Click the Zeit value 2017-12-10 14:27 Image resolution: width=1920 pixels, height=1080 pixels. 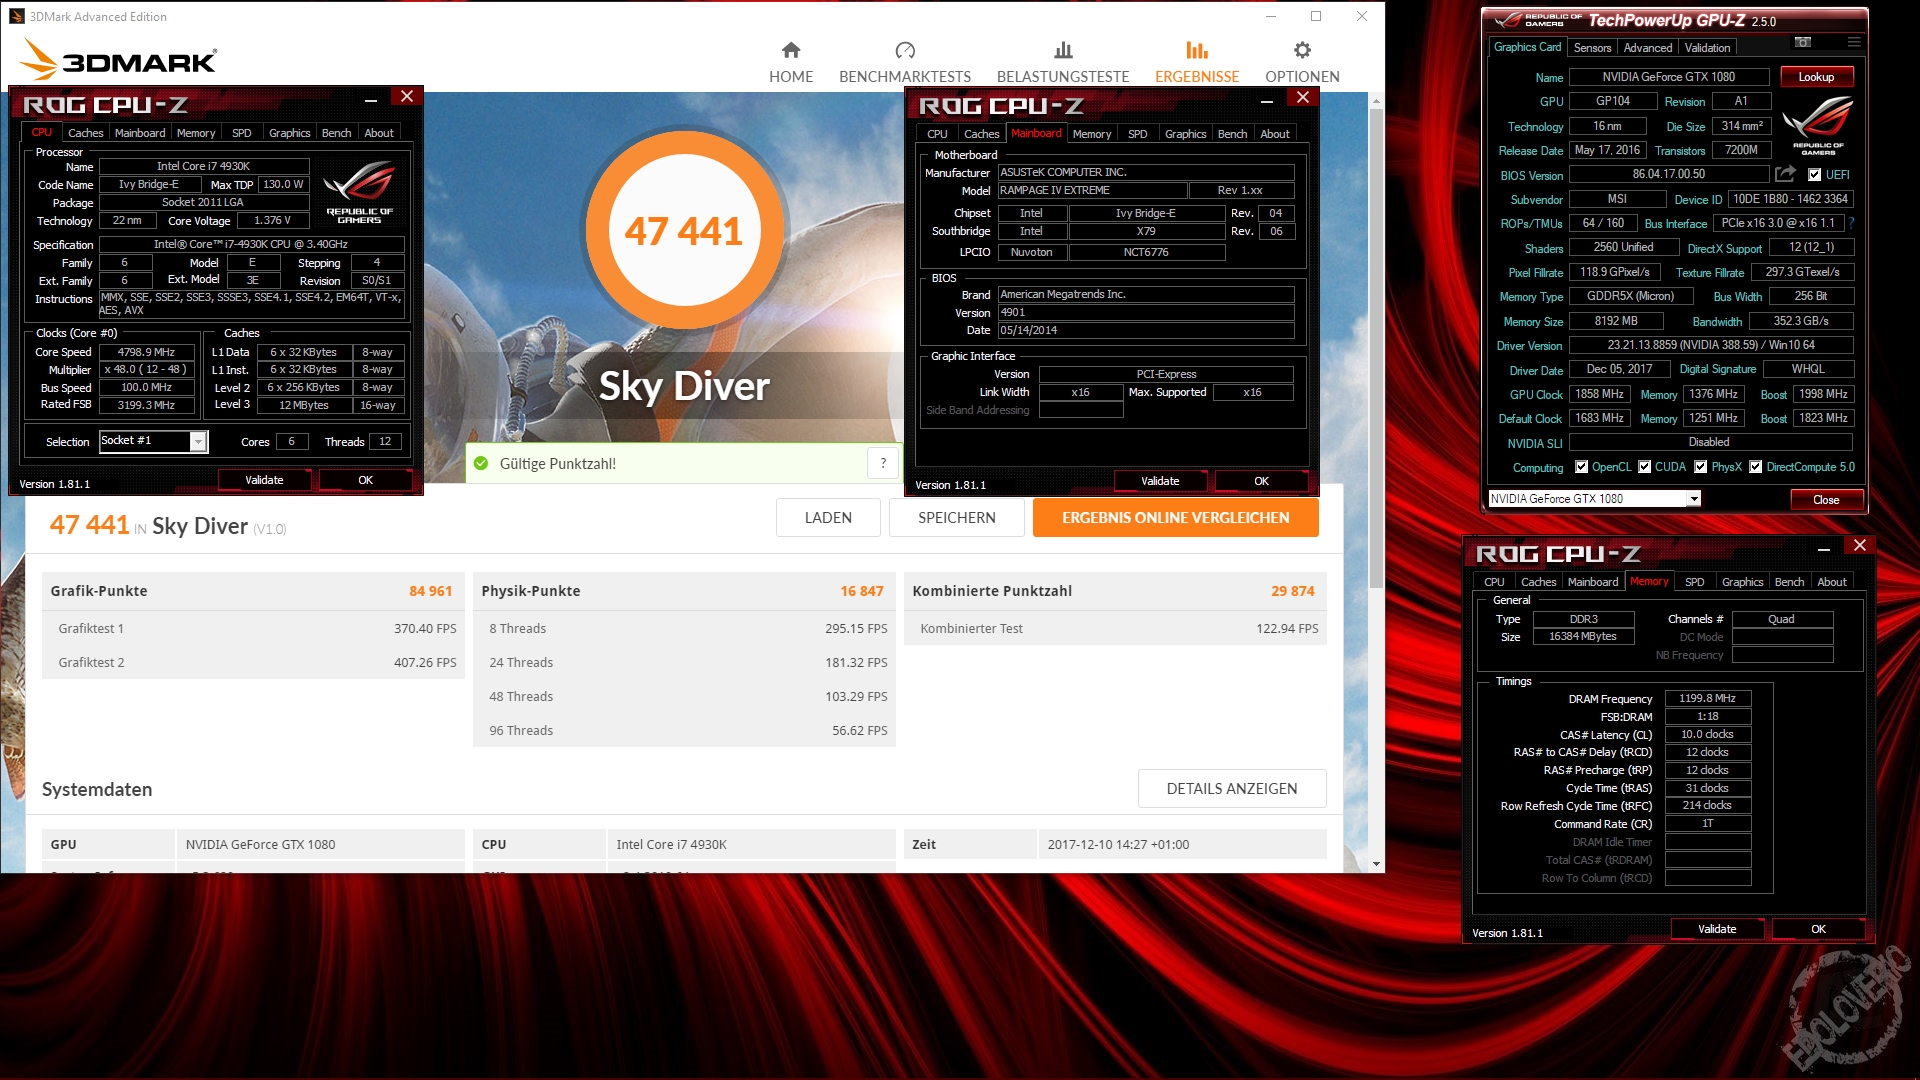pyautogui.click(x=1118, y=845)
